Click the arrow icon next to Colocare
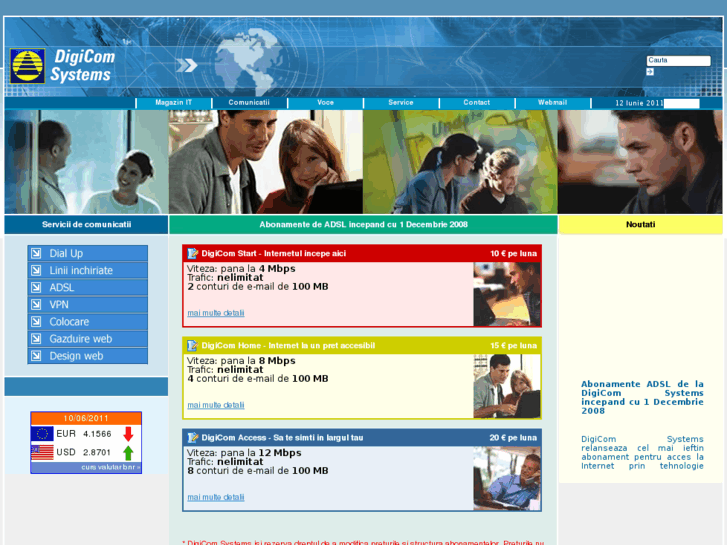 pos(36,321)
